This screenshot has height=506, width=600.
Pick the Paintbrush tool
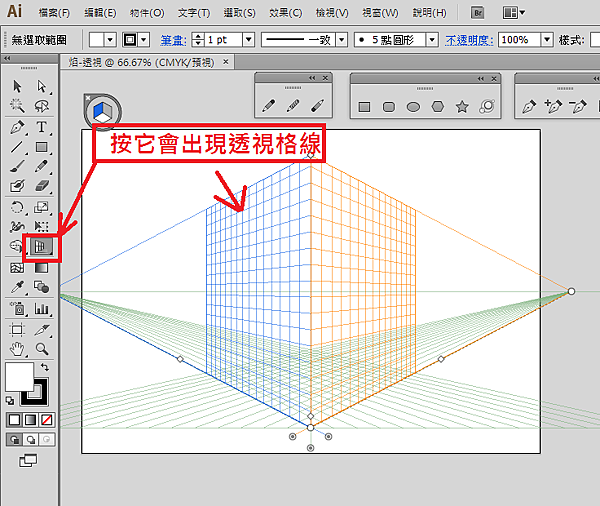17,166
